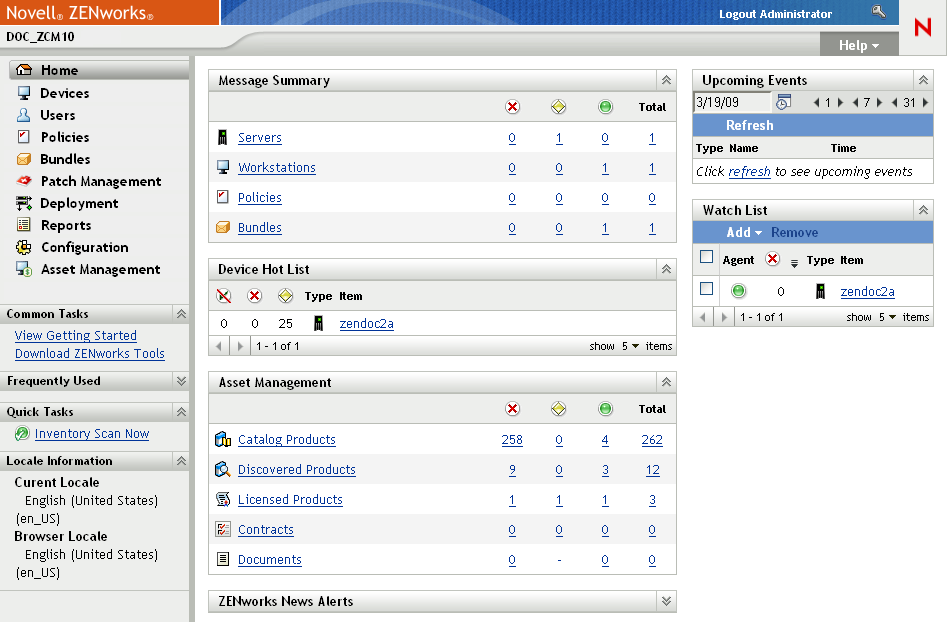The image size is (947, 622).
Task: Open the Discovered Products link
Action: [x=297, y=470]
